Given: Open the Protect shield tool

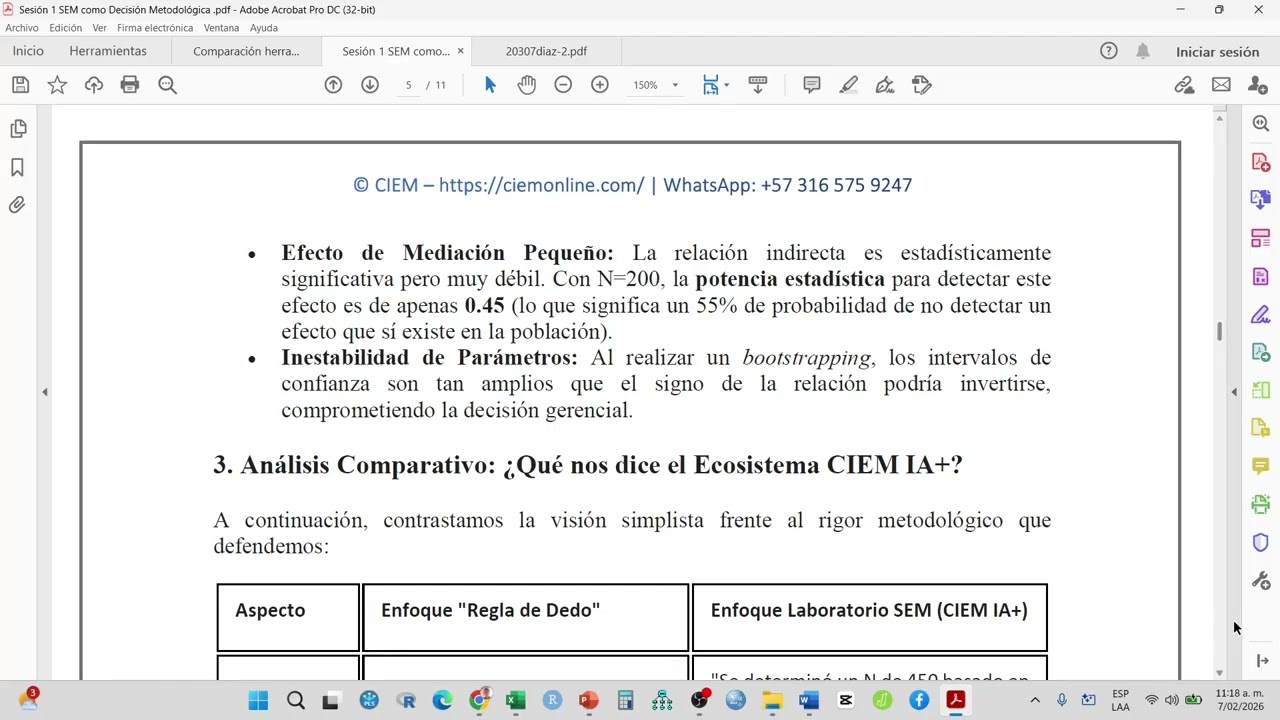Looking at the screenshot, I should click(x=1261, y=543).
